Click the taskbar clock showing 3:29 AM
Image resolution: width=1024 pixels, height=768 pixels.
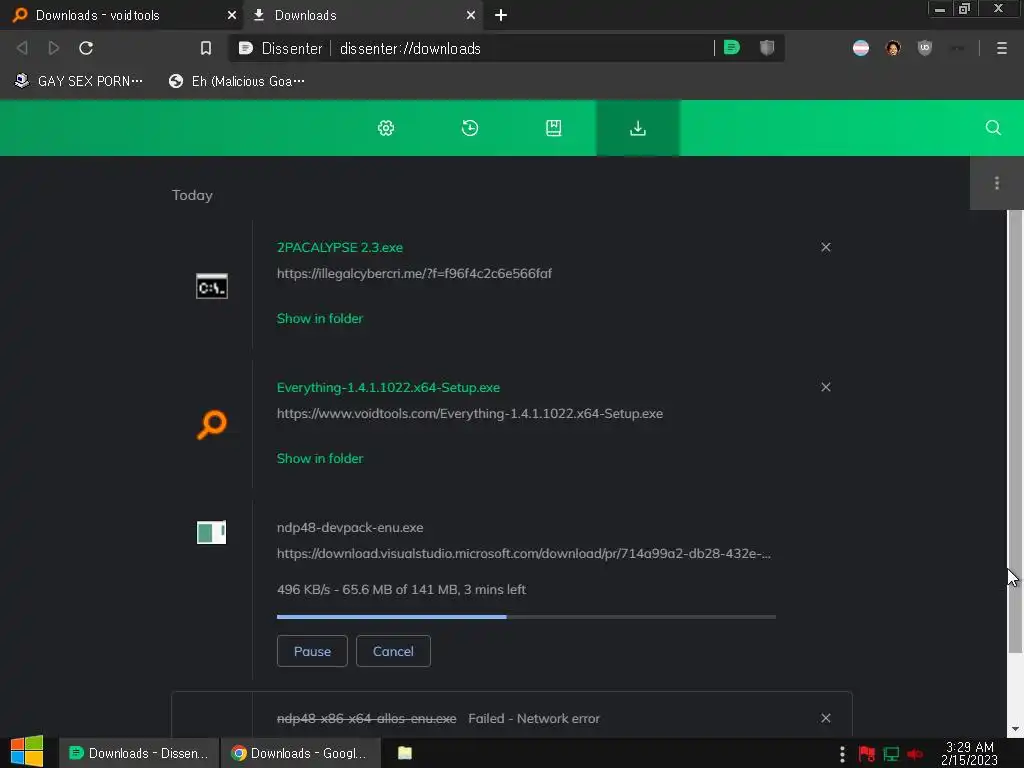969,754
